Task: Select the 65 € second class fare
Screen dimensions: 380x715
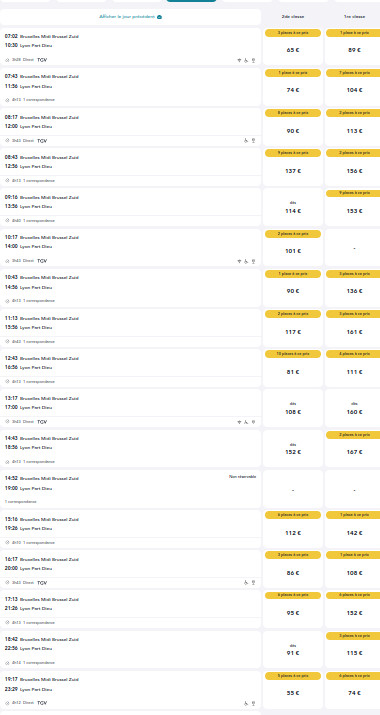Action: (293, 46)
